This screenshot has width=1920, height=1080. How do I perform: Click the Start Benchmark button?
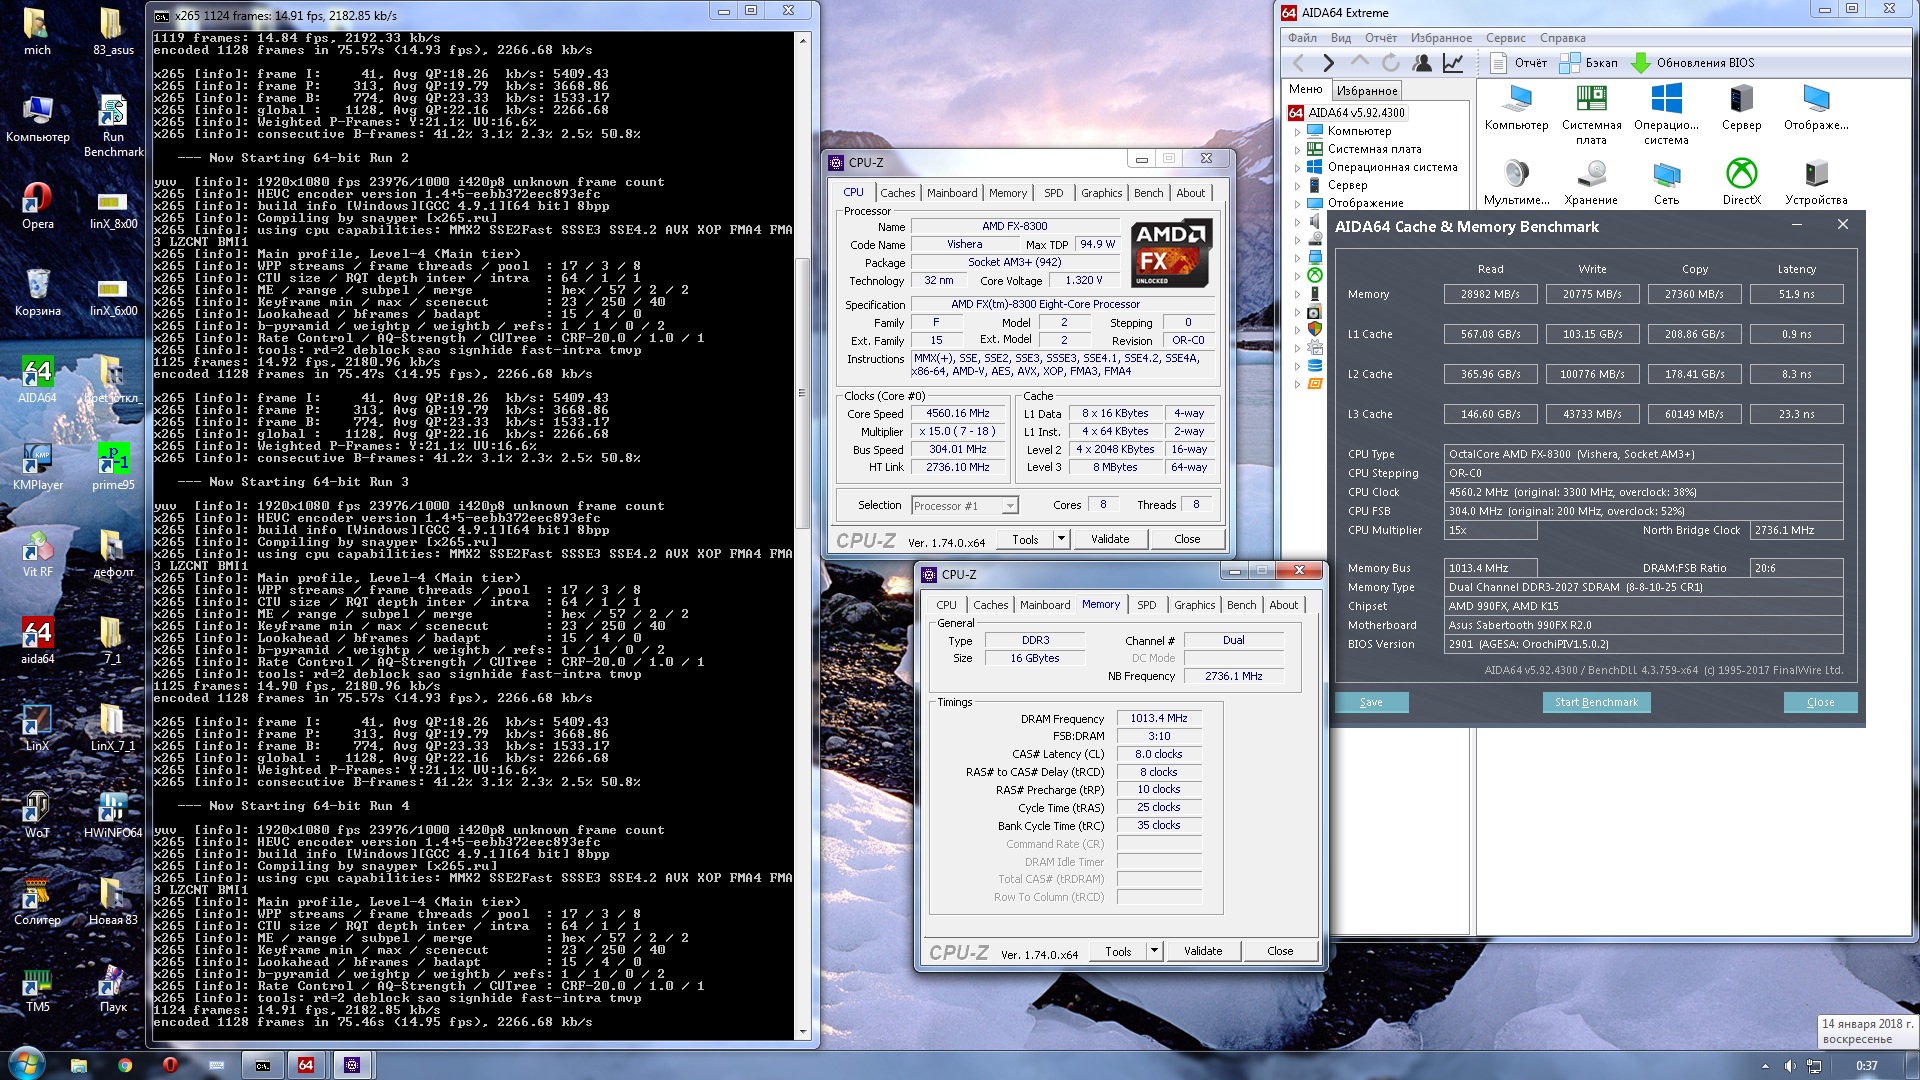[1596, 702]
